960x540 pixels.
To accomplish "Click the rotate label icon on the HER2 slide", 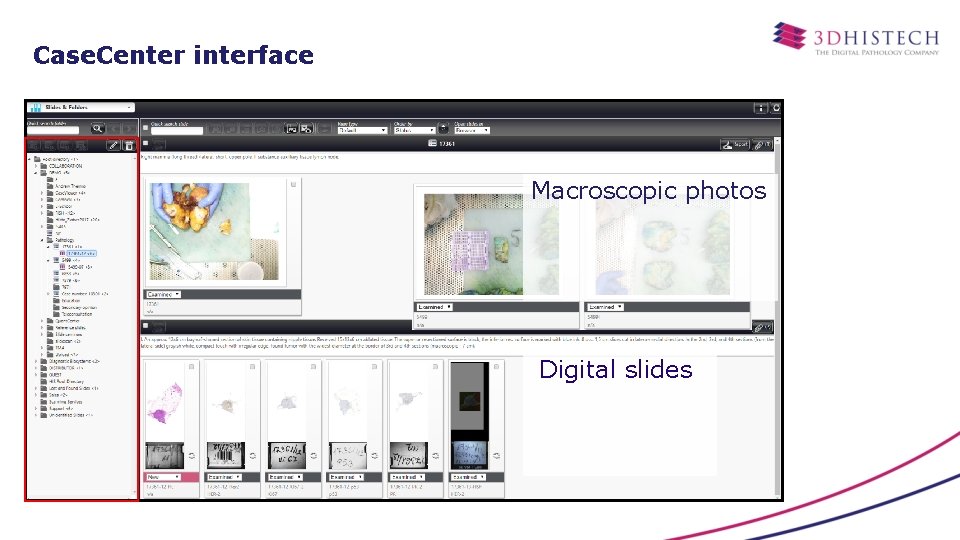I will (x=252, y=456).
